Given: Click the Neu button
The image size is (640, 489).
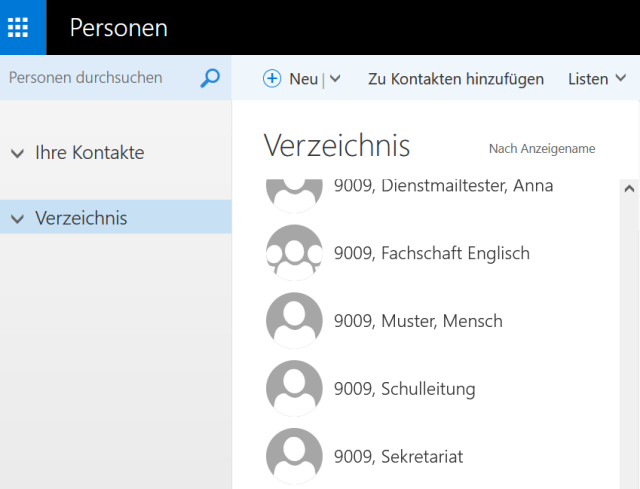Looking at the screenshot, I should point(303,79).
